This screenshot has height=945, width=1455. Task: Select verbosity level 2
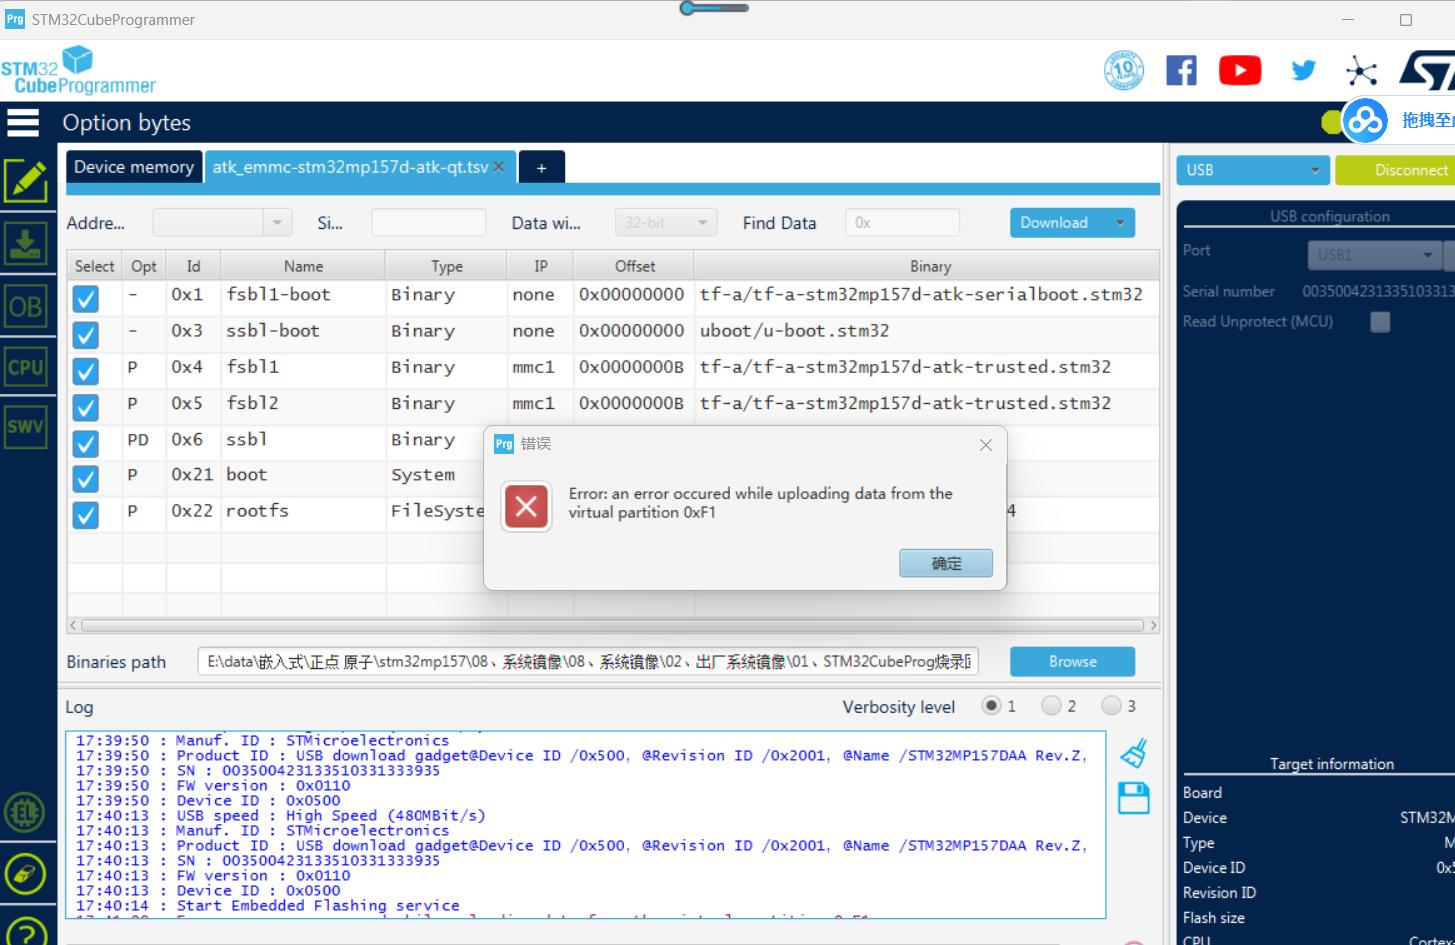1051,705
